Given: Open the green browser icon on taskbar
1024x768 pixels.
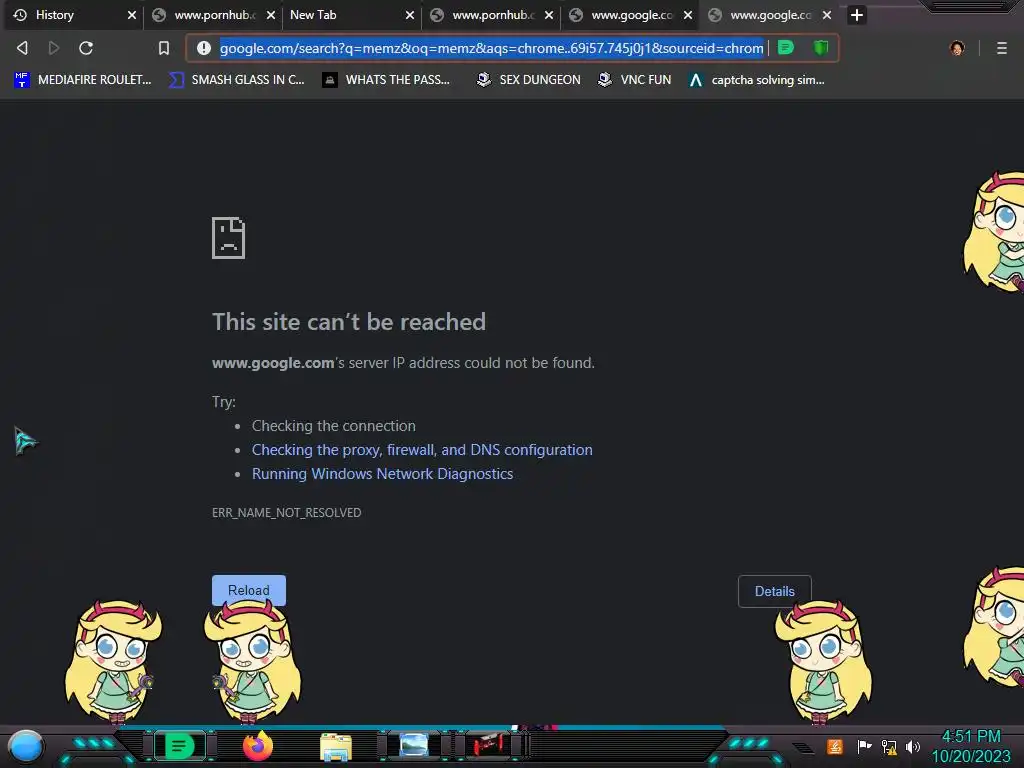Looking at the screenshot, I should (x=179, y=746).
